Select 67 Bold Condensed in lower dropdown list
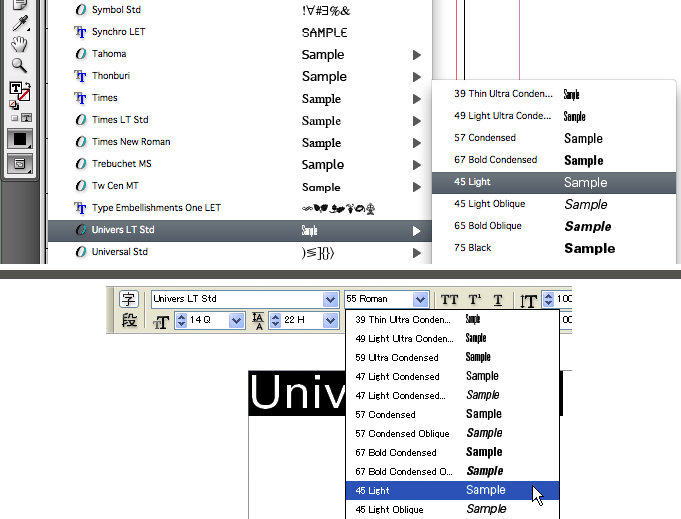The height and width of the screenshot is (519, 681). (452, 453)
